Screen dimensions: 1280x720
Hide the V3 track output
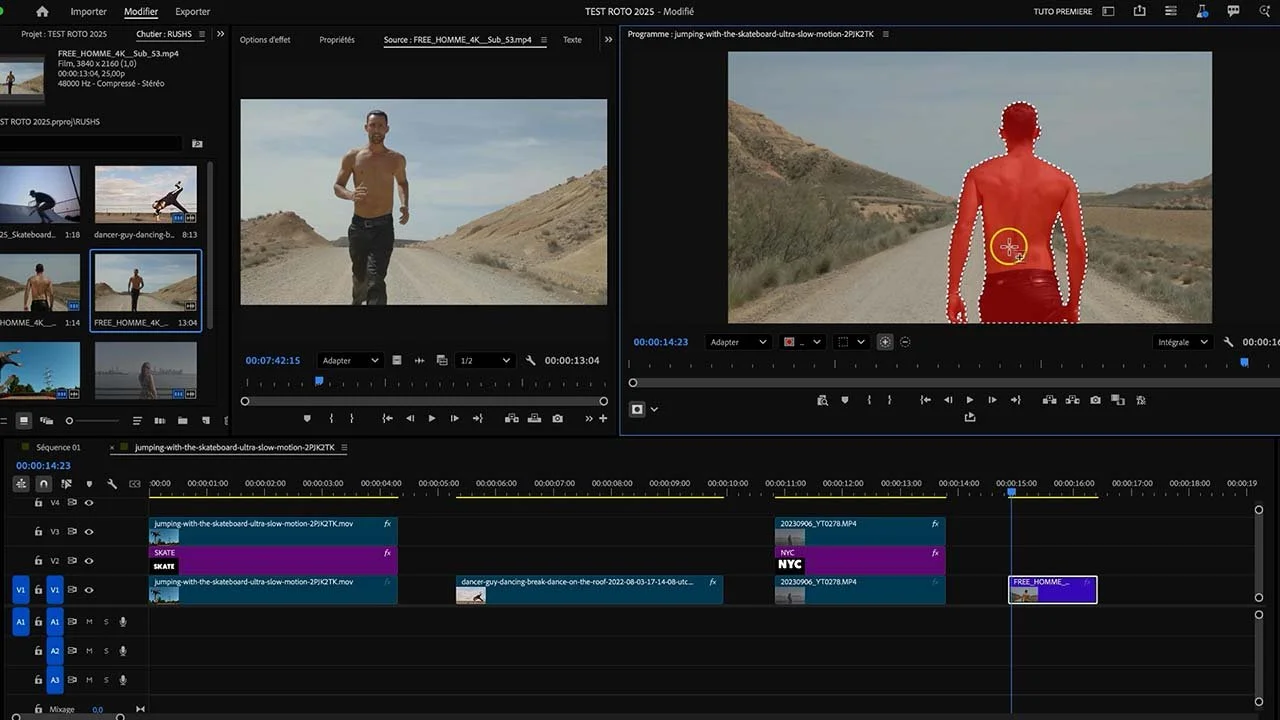pyautogui.click(x=89, y=532)
